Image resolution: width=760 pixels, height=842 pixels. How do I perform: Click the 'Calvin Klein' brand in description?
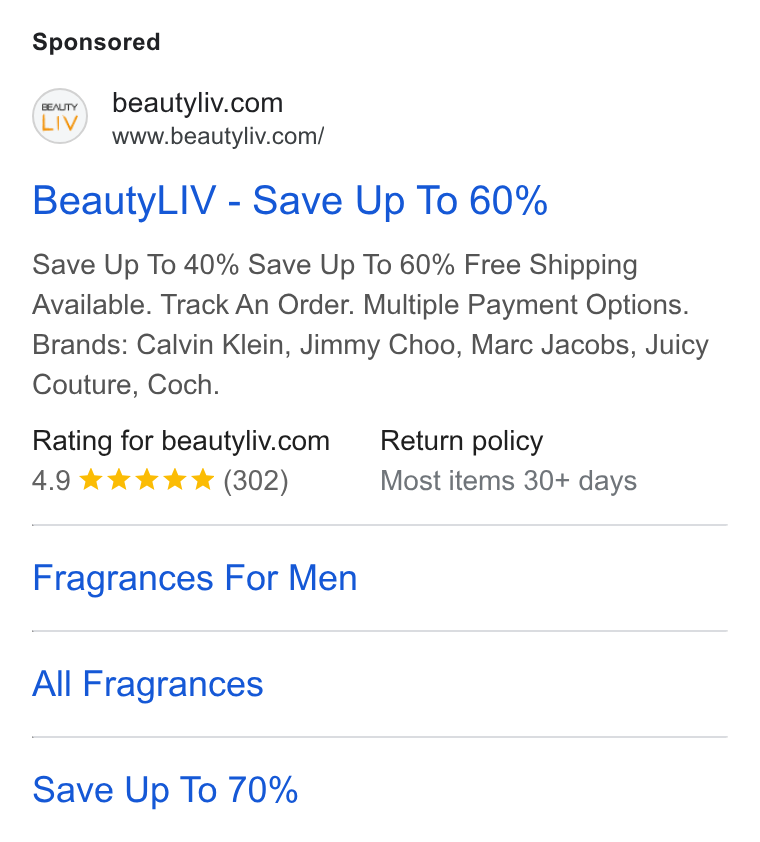[x=210, y=345]
